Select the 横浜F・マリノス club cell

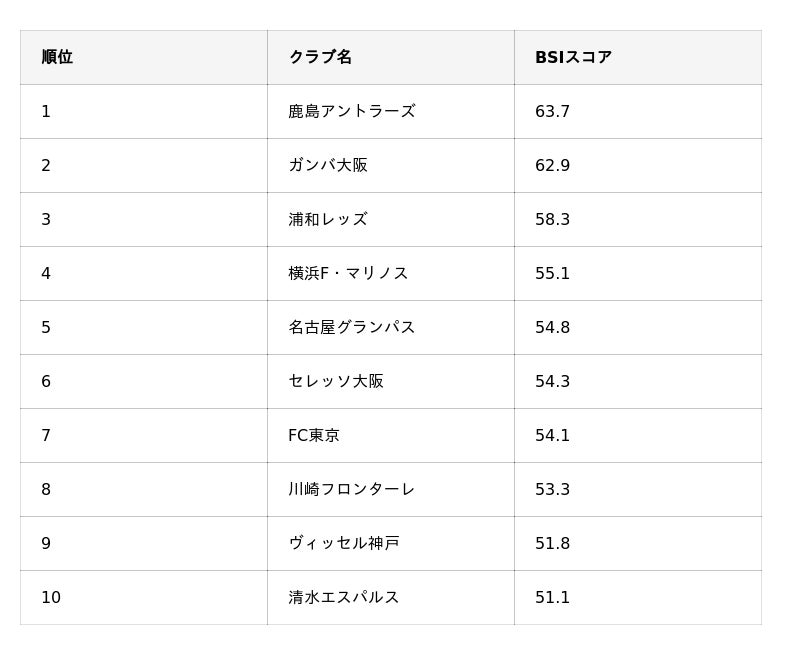point(391,273)
